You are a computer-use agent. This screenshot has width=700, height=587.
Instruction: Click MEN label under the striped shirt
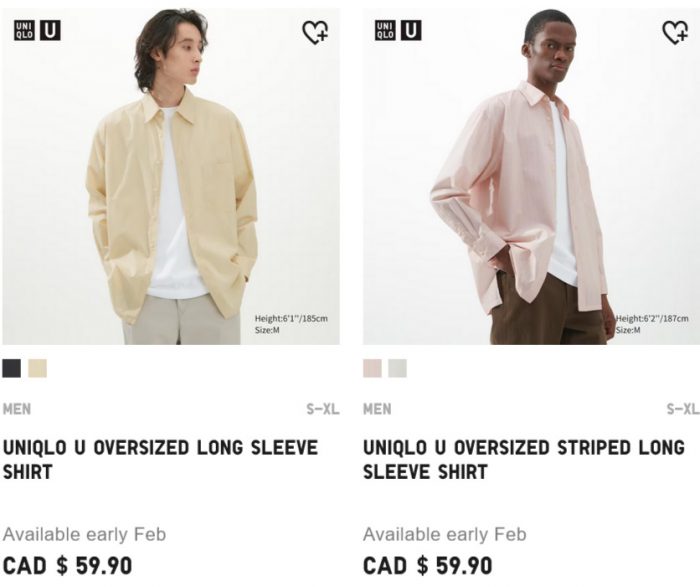pyautogui.click(x=377, y=409)
